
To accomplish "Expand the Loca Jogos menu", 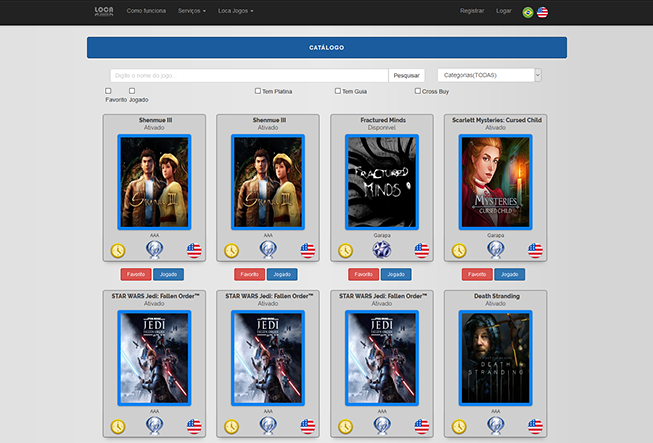I will (235, 11).
